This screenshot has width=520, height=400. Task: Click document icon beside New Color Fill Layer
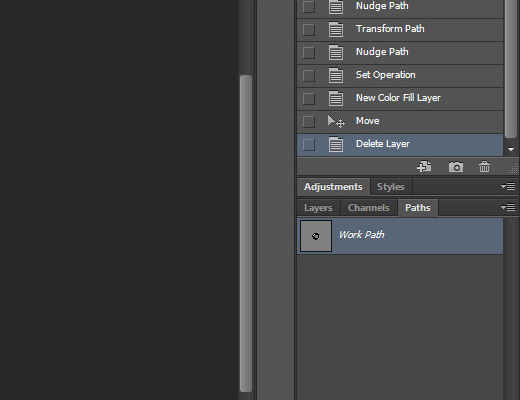(336, 98)
